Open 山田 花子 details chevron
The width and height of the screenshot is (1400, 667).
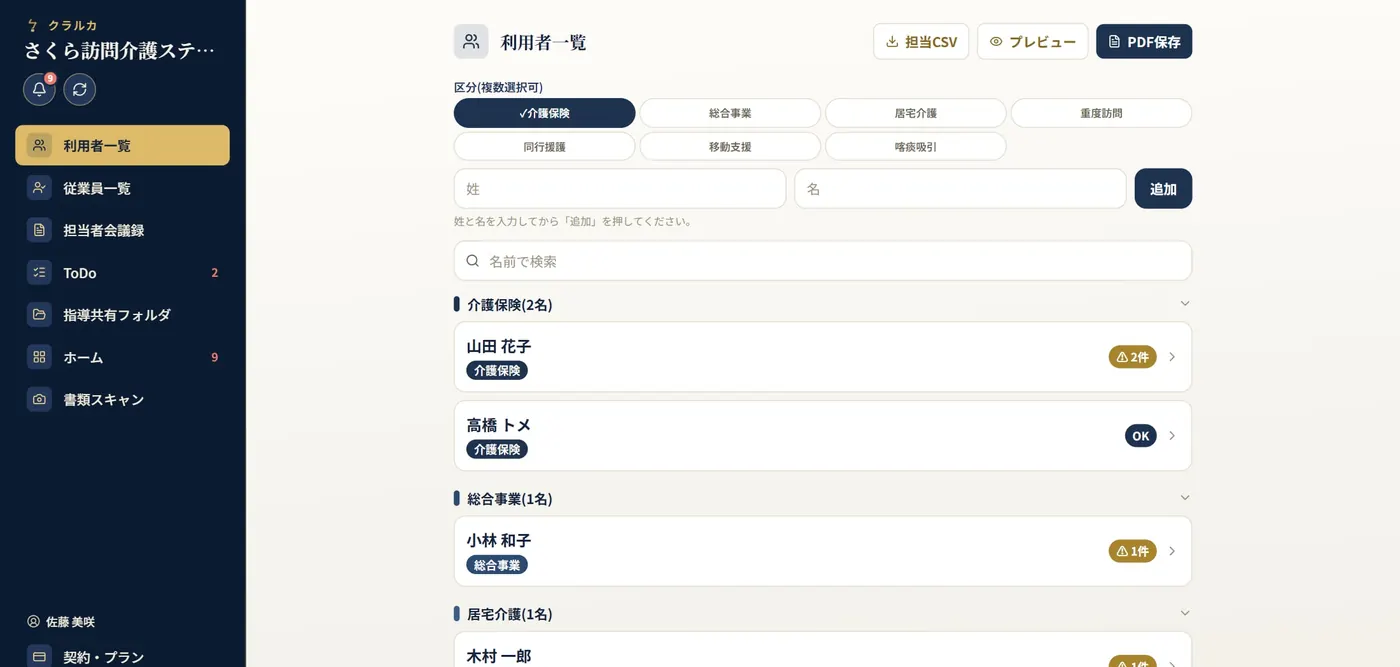[x=1172, y=357]
